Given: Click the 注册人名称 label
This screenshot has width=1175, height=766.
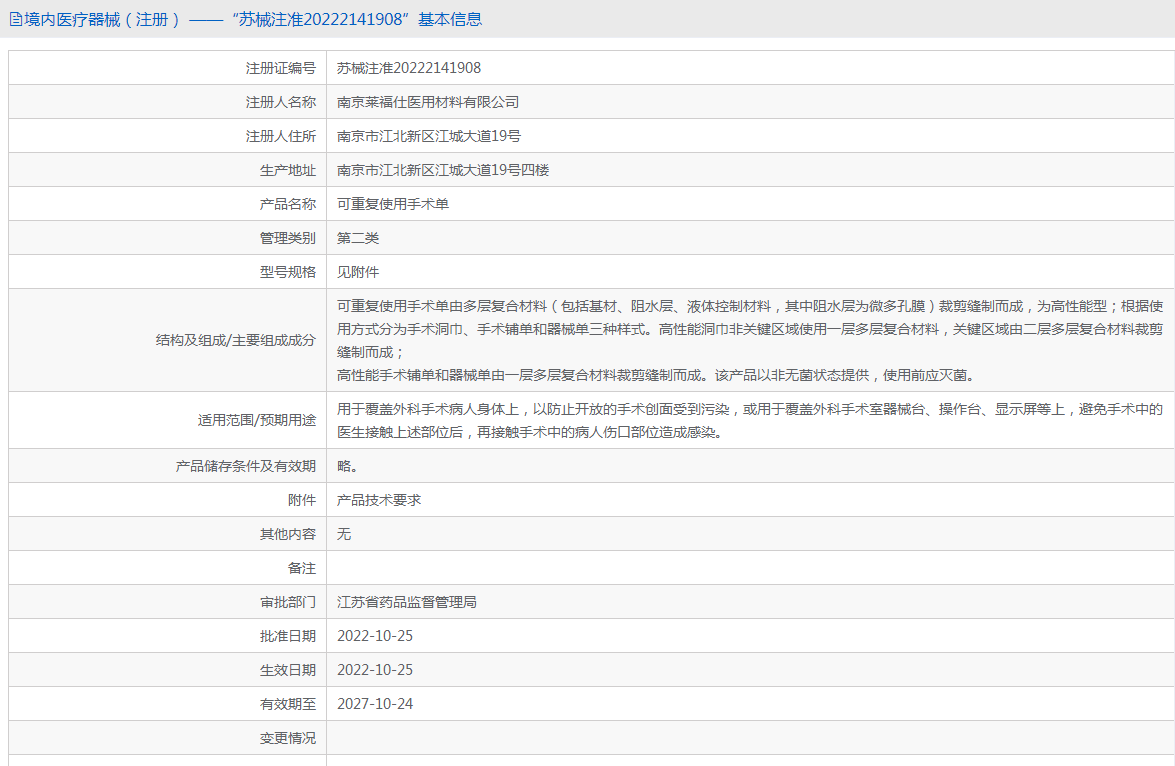Looking at the screenshot, I should pos(281,102).
